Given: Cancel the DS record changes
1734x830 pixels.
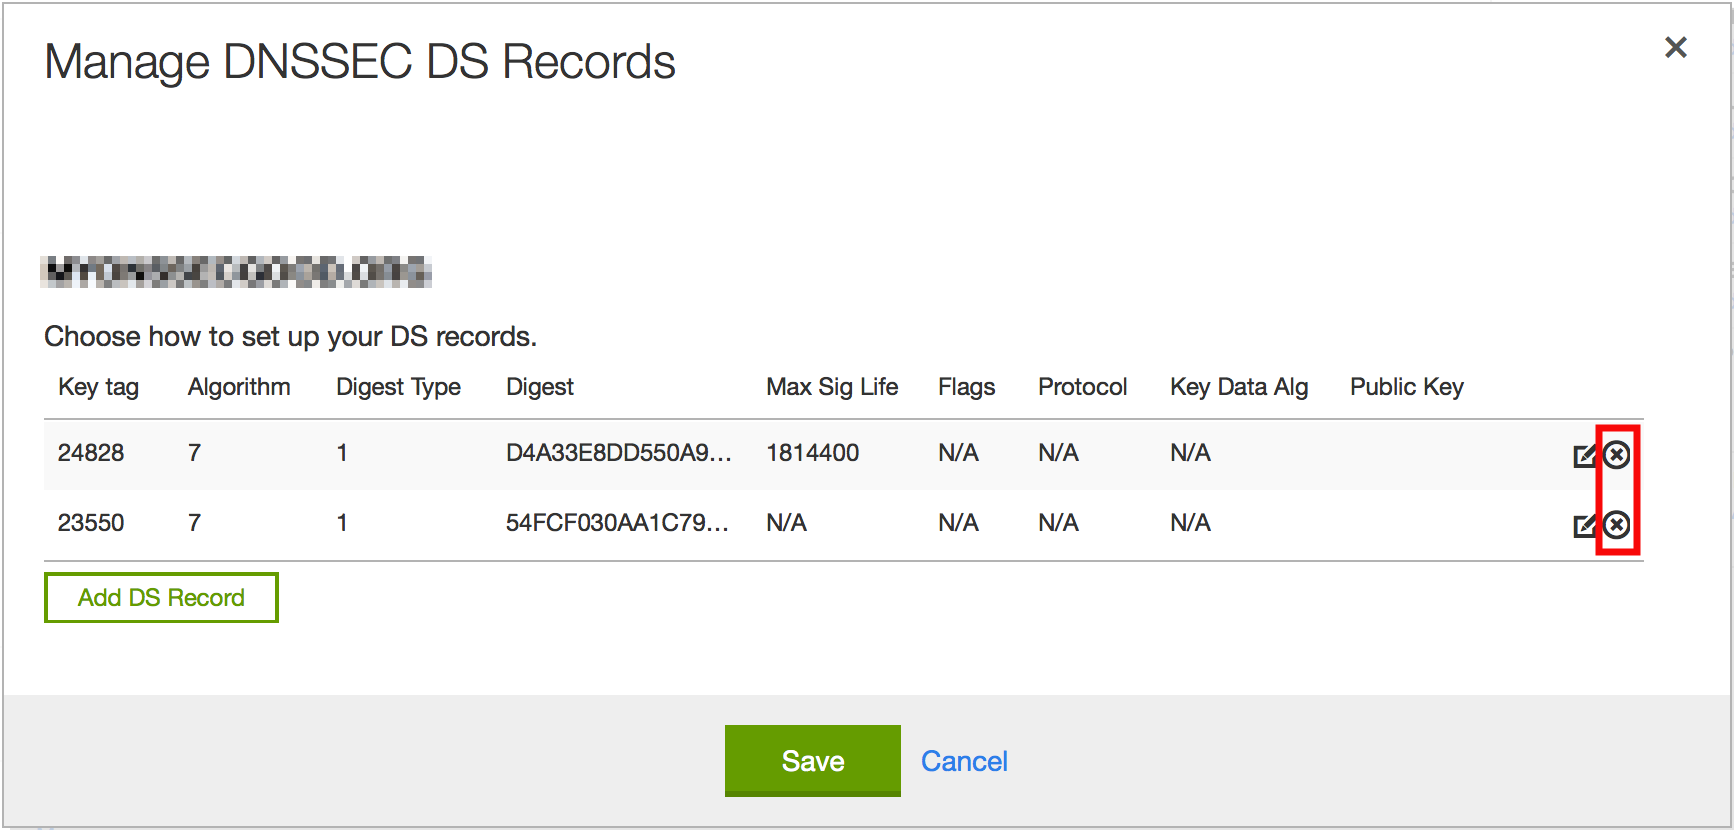Looking at the screenshot, I should (964, 761).
